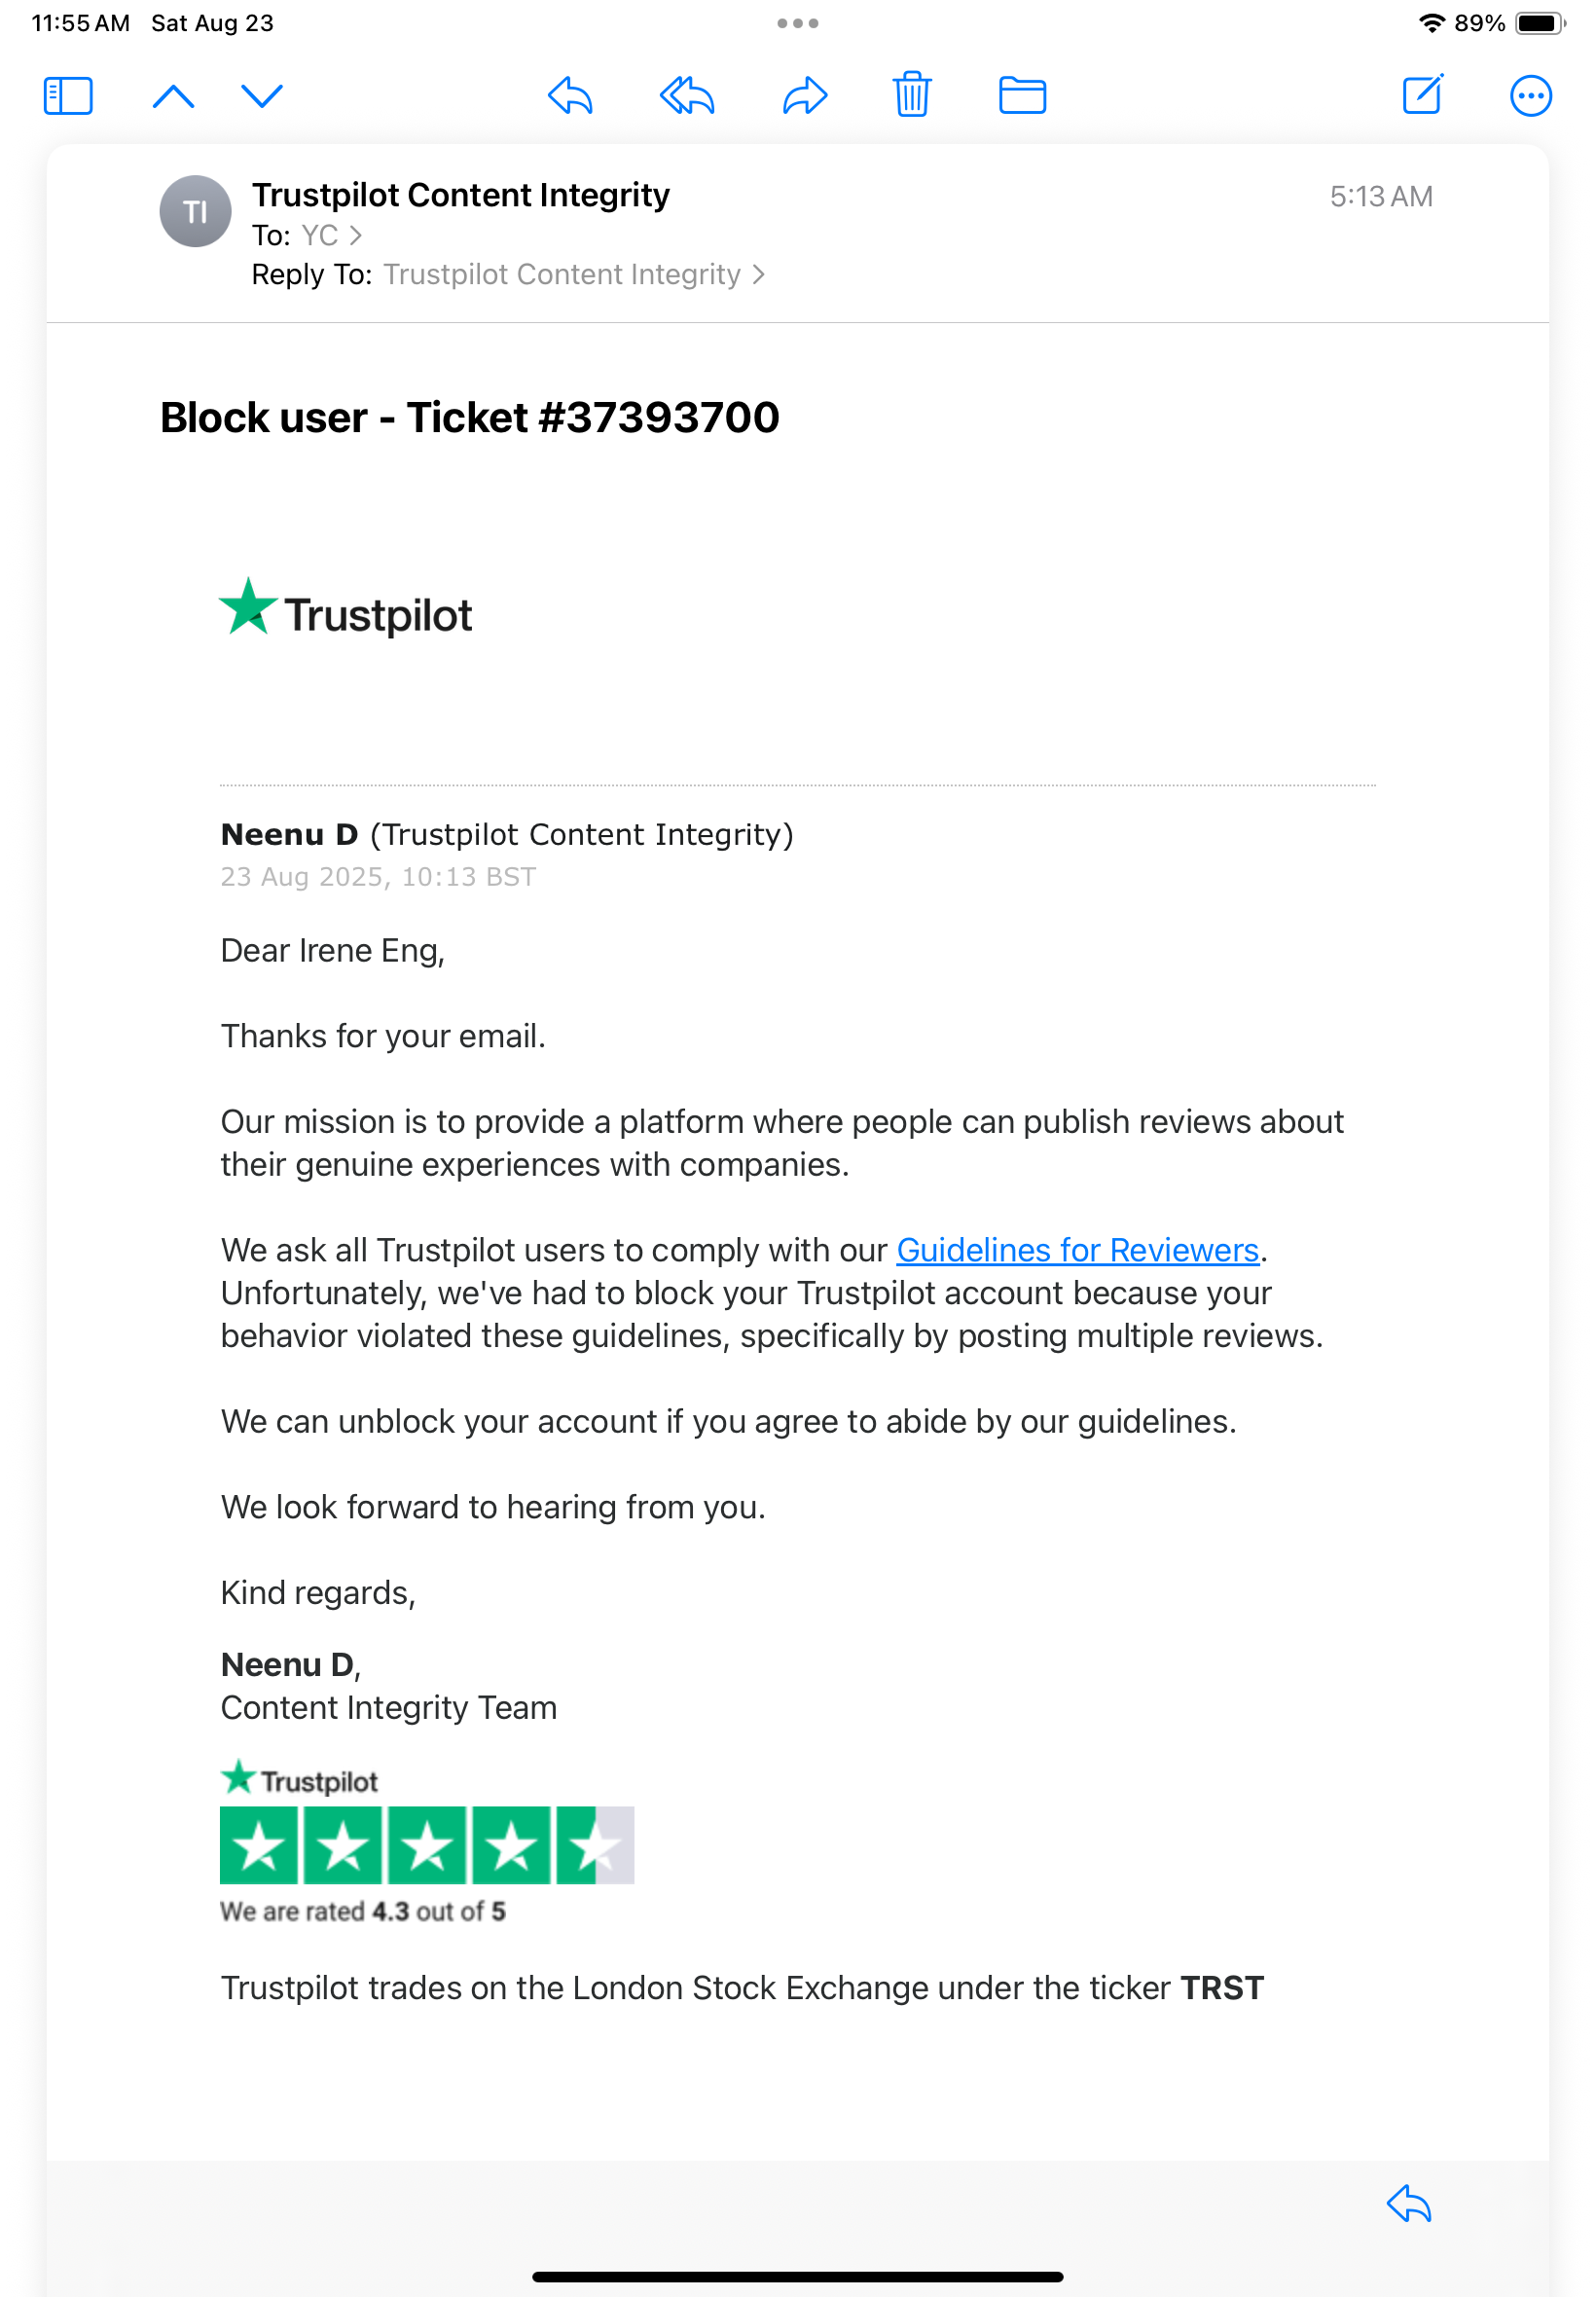The height and width of the screenshot is (2297, 1596).
Task: Tap the TI sender avatar
Action: coord(196,211)
